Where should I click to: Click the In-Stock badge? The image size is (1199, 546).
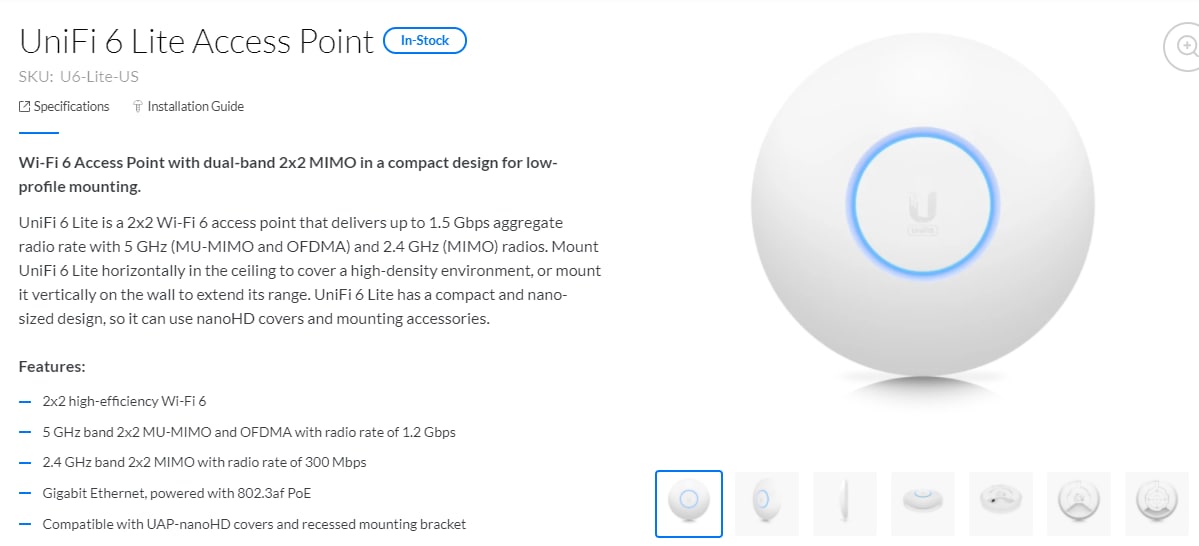coord(424,41)
